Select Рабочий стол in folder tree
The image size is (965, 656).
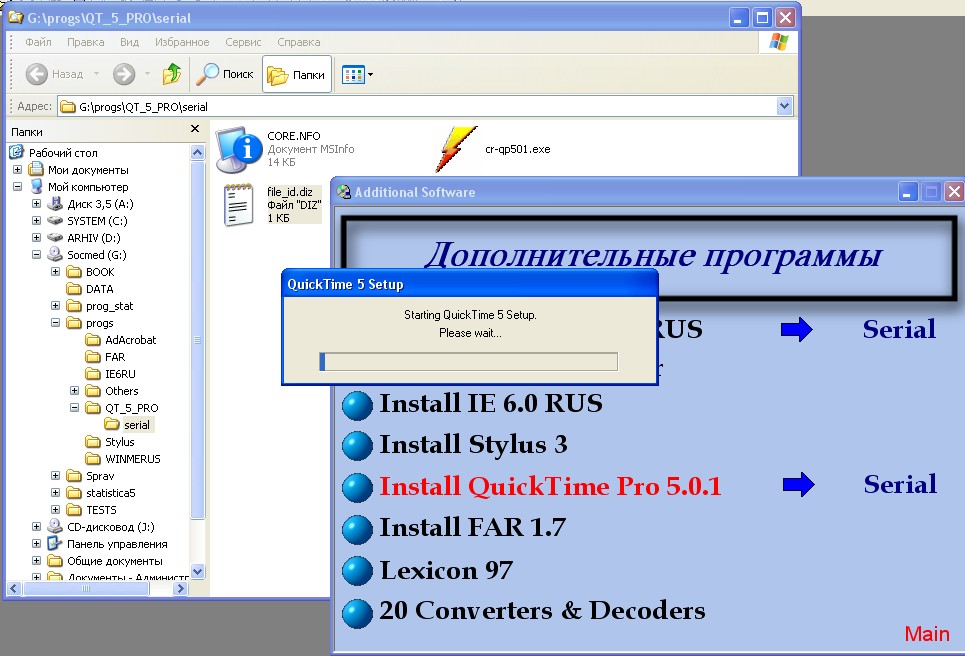(54, 153)
